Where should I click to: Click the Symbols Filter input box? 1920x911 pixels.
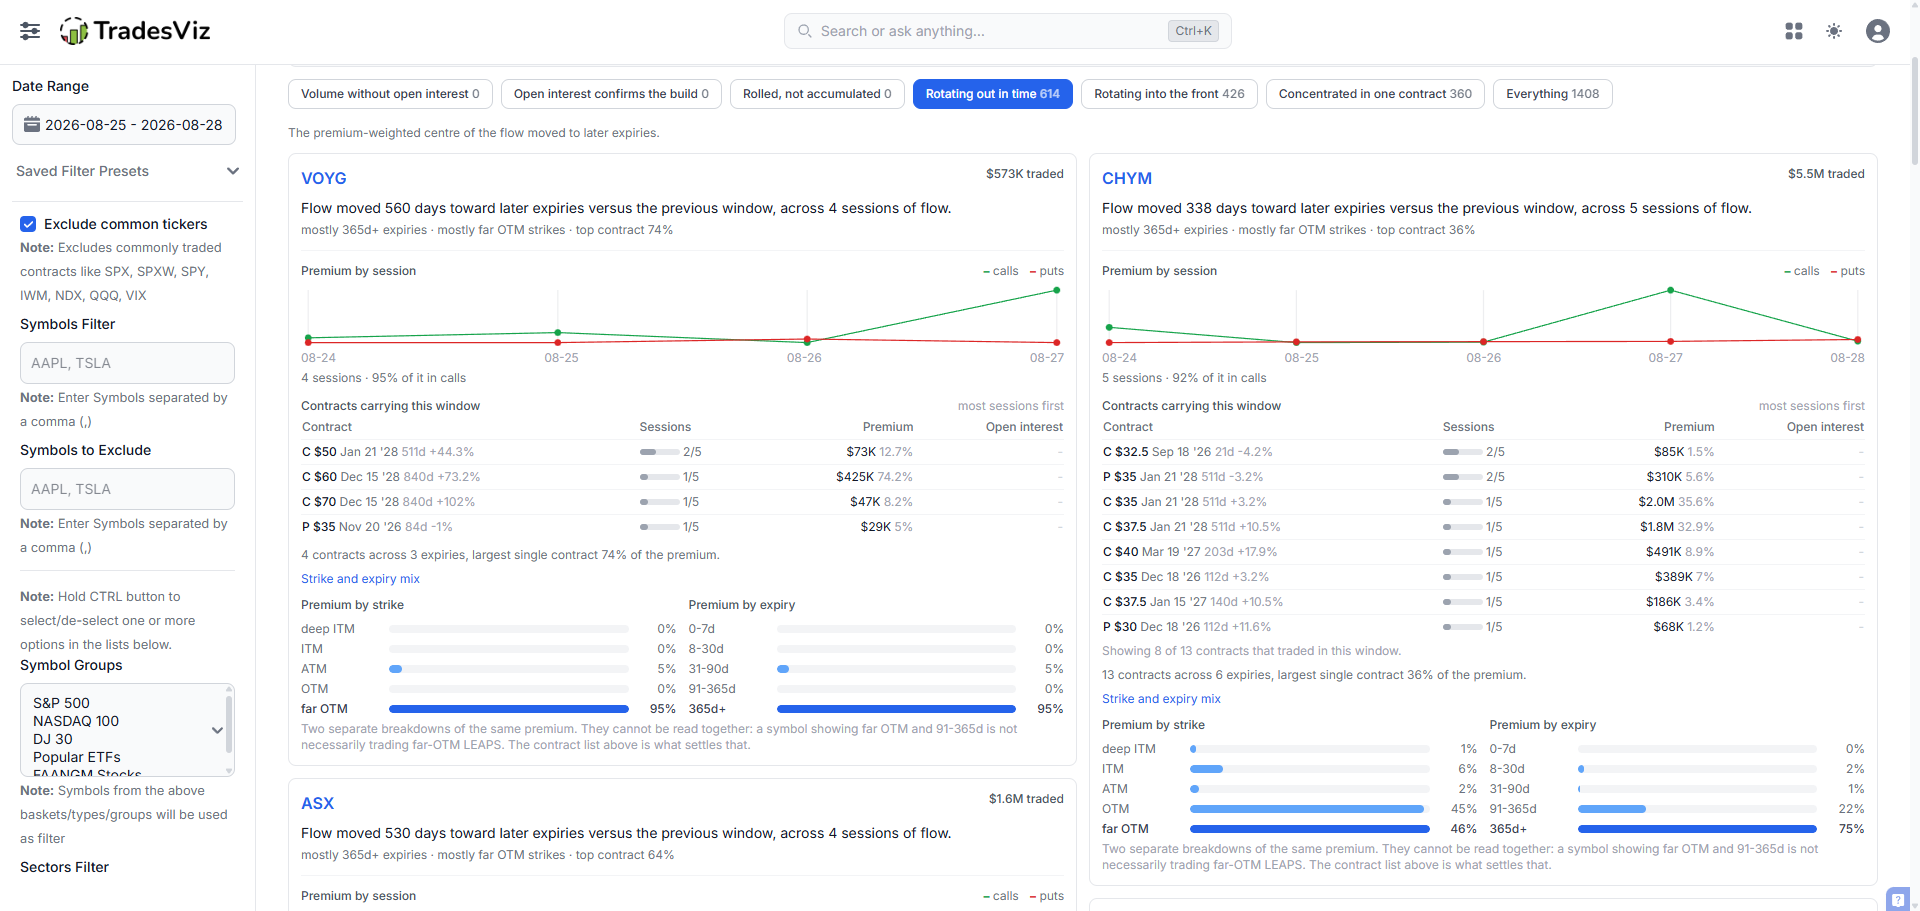(127, 363)
